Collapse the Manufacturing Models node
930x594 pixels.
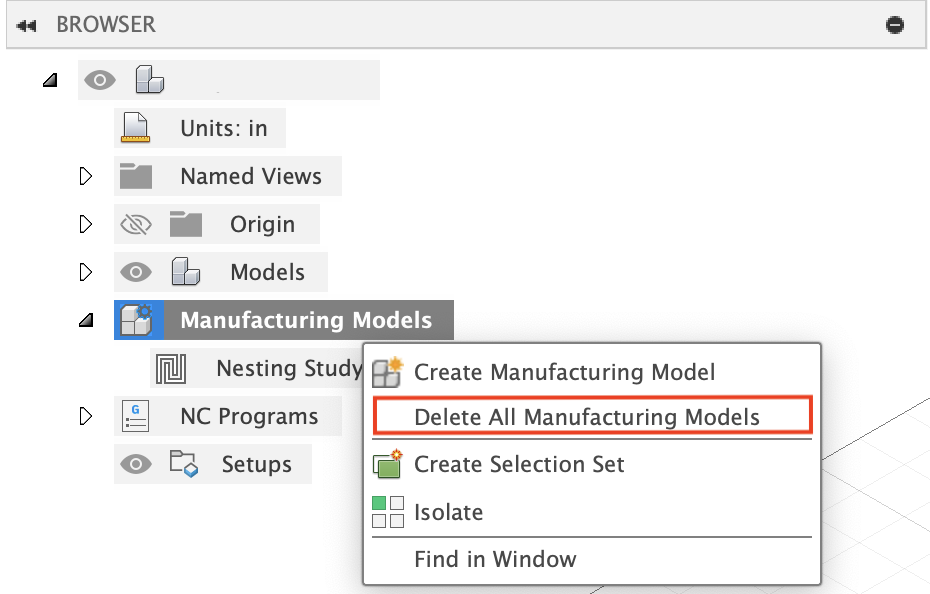point(86,320)
